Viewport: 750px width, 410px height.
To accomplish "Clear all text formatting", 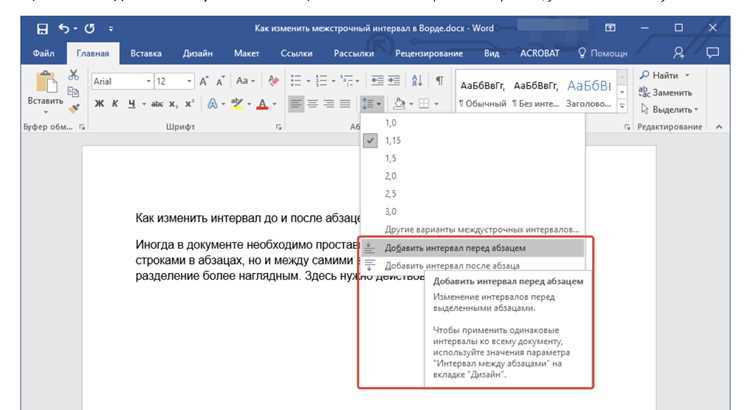I will 273,81.
